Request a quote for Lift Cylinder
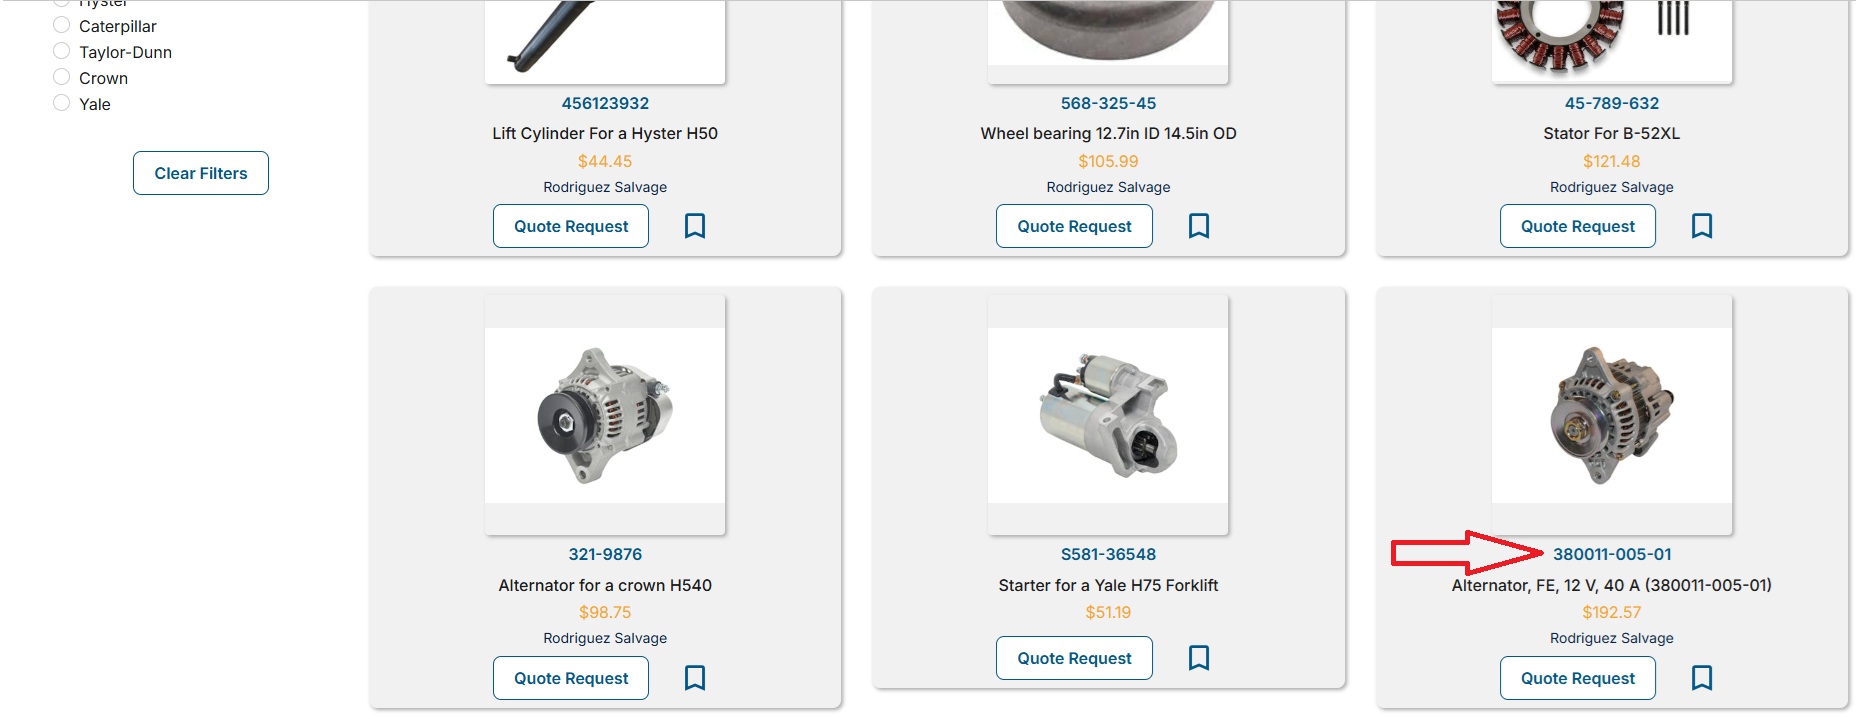 click(x=571, y=226)
